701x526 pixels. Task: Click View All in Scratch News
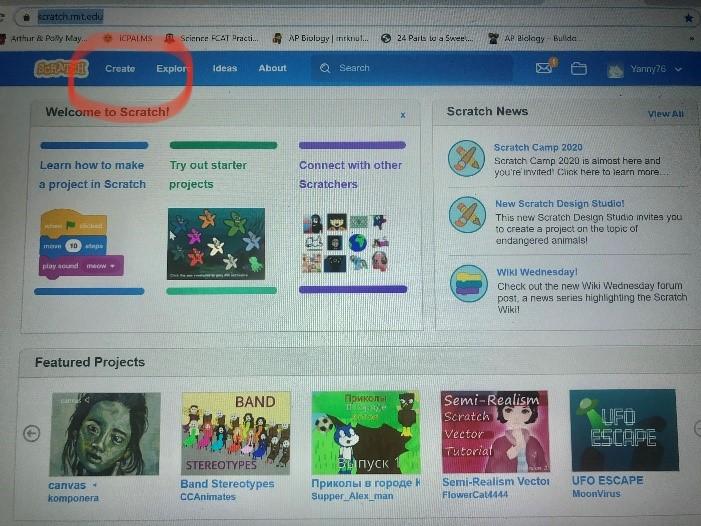pyautogui.click(x=665, y=114)
